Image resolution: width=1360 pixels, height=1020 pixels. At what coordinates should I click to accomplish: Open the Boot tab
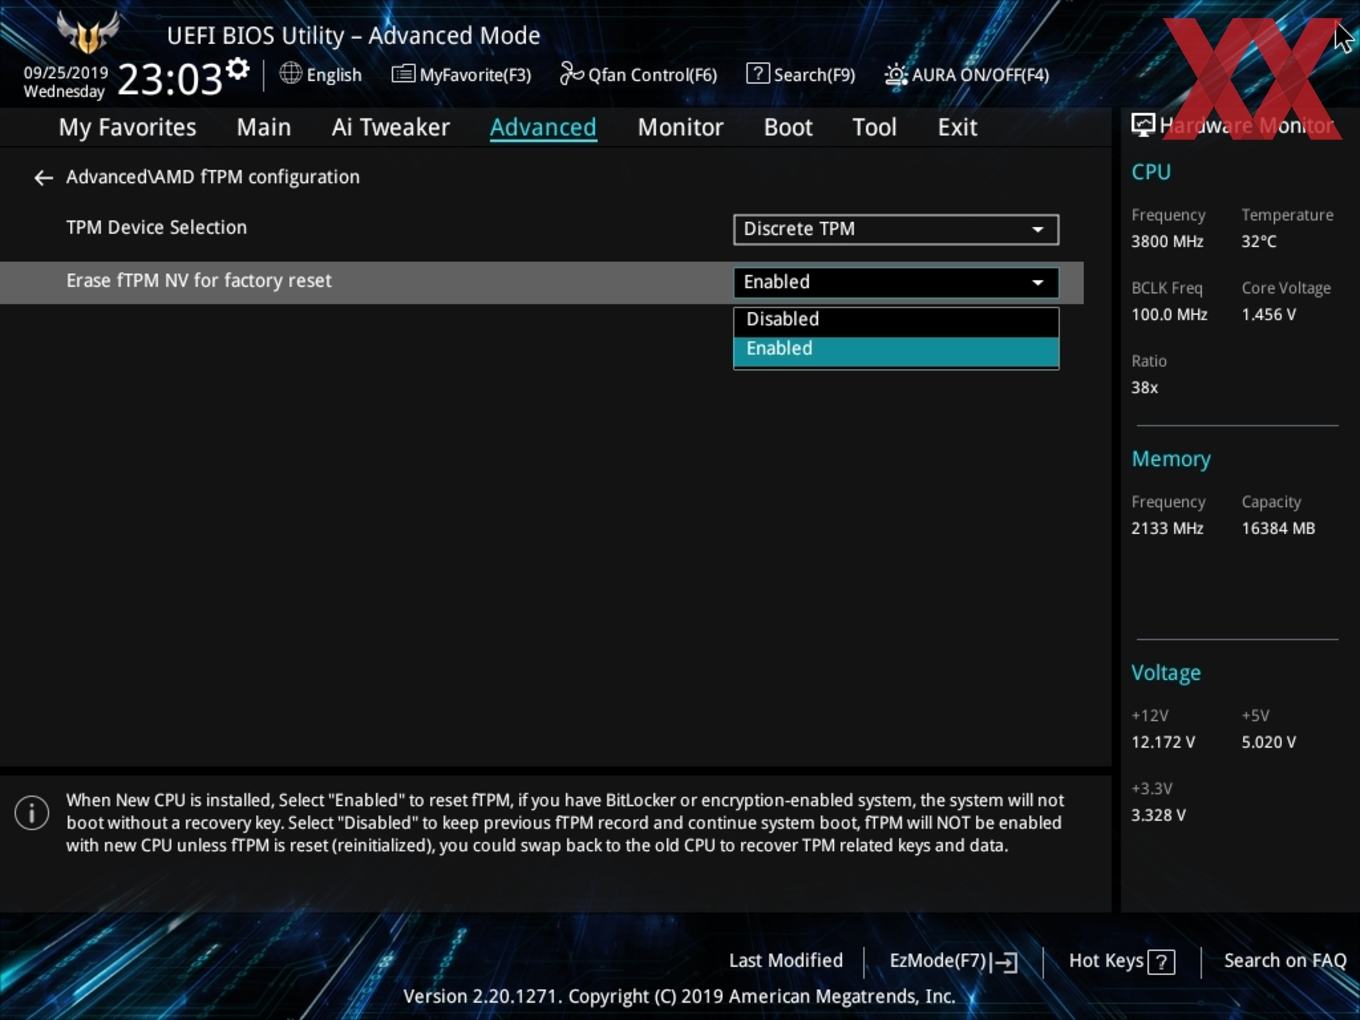(x=788, y=127)
